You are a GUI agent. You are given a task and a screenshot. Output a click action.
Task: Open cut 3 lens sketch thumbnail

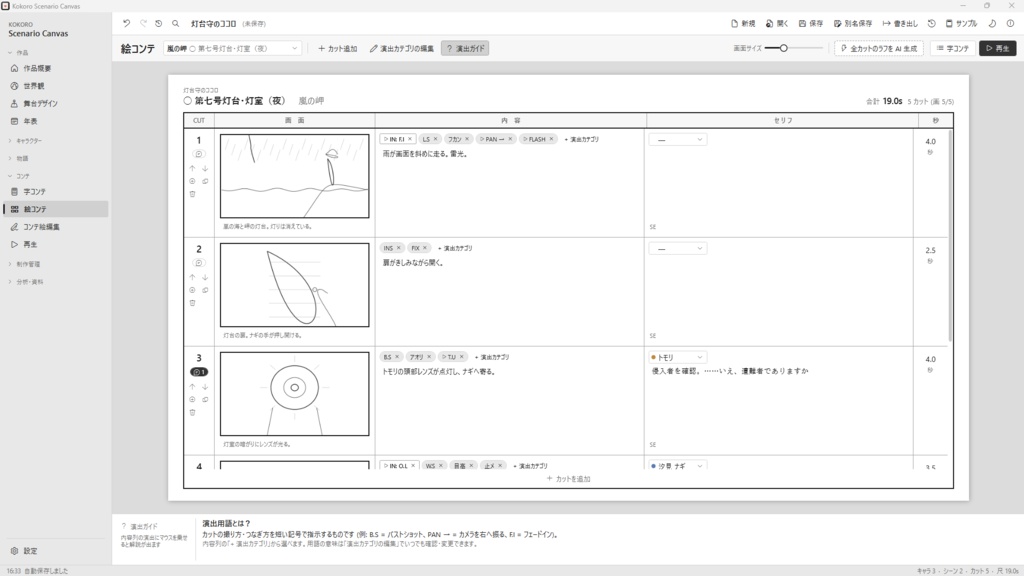coord(295,394)
